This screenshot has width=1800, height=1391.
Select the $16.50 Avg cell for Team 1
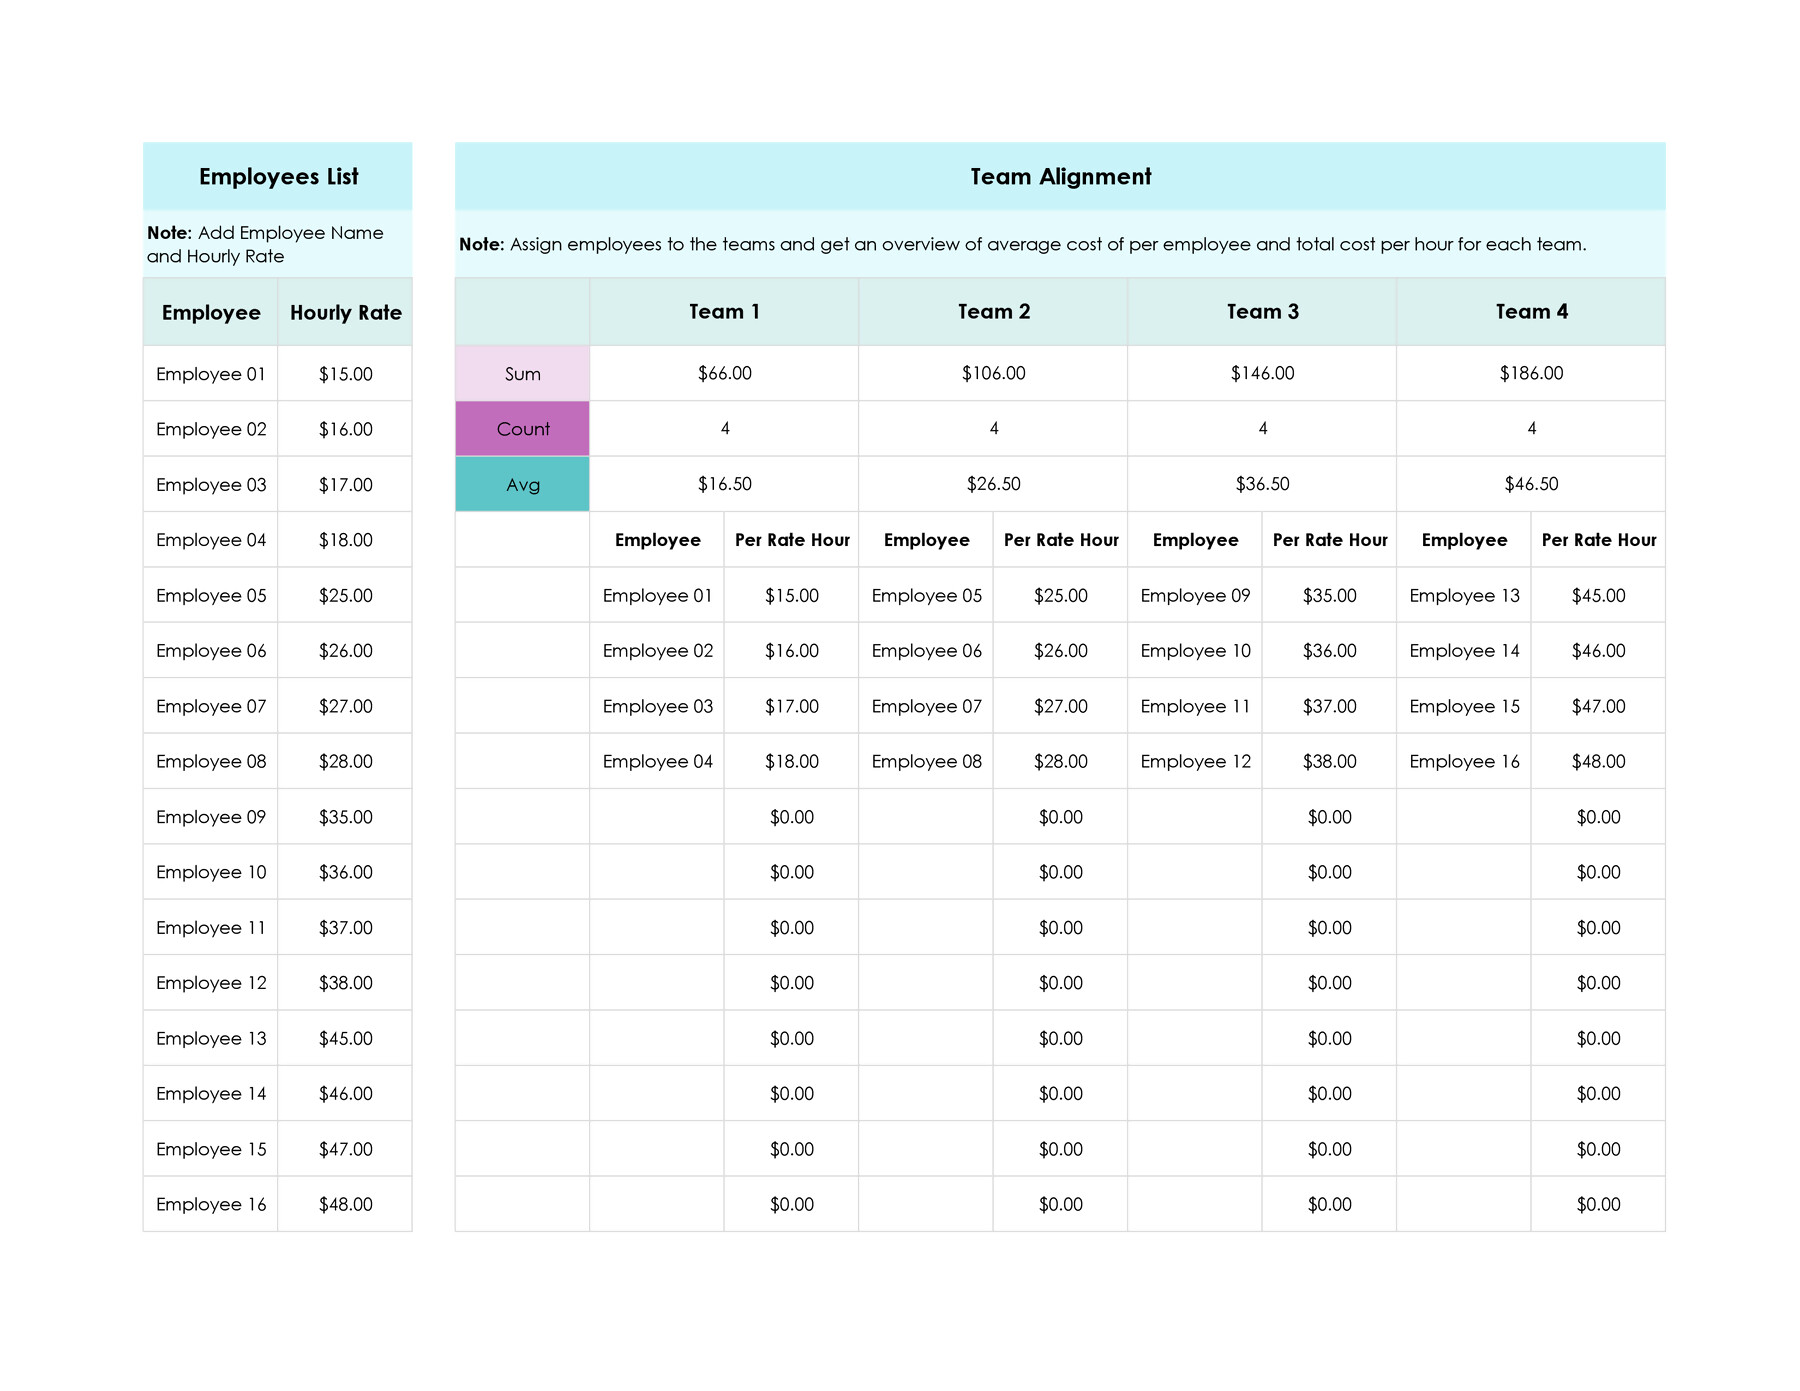coord(723,483)
